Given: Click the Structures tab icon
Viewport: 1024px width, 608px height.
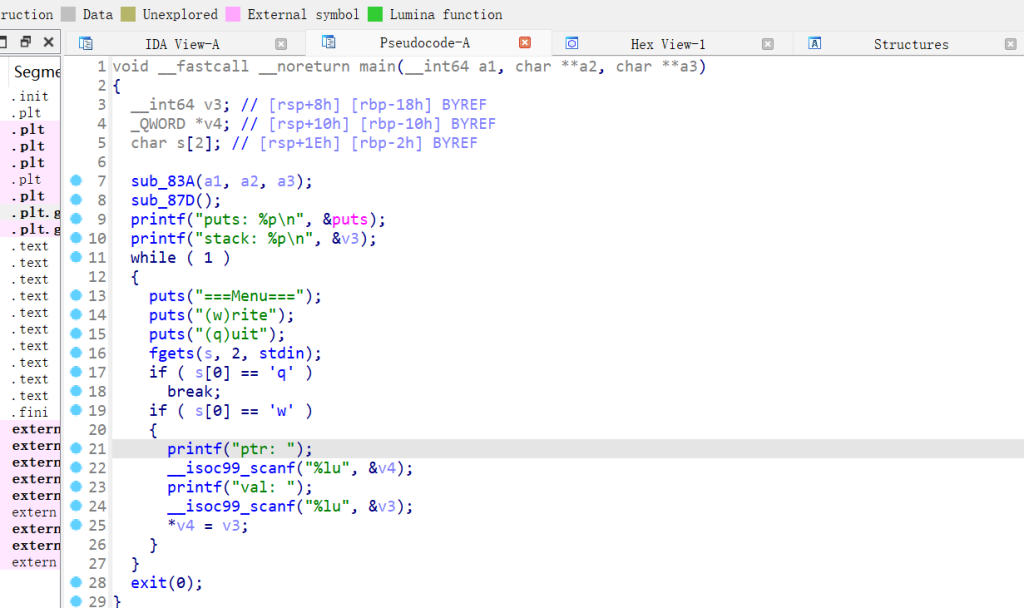Looking at the screenshot, I should click(815, 44).
